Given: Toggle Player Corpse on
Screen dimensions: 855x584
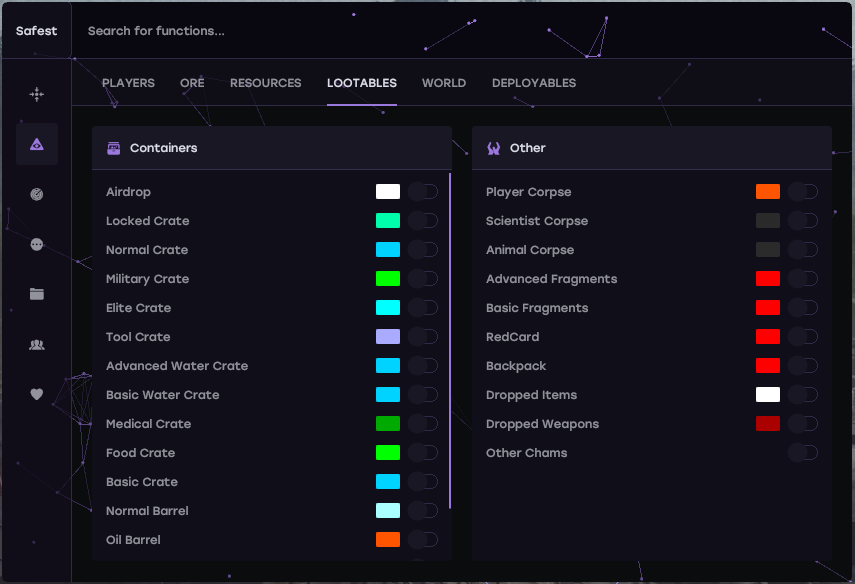Looking at the screenshot, I should [x=803, y=192].
